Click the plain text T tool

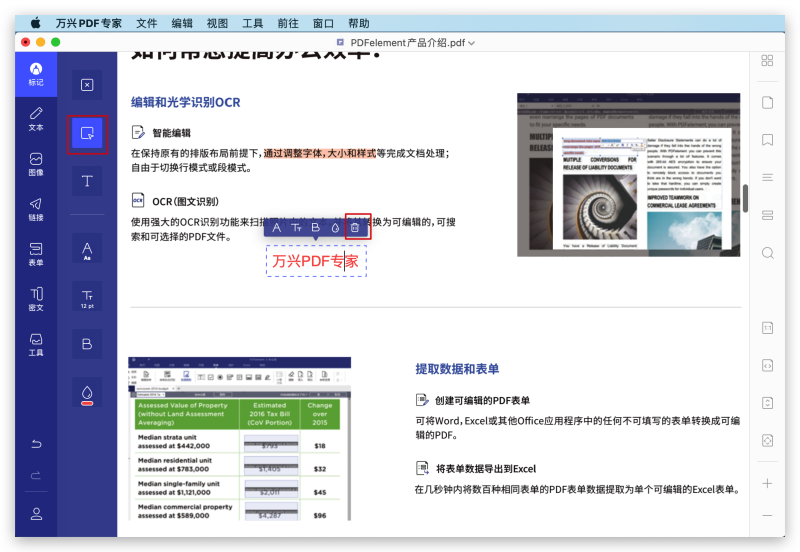coord(87,181)
